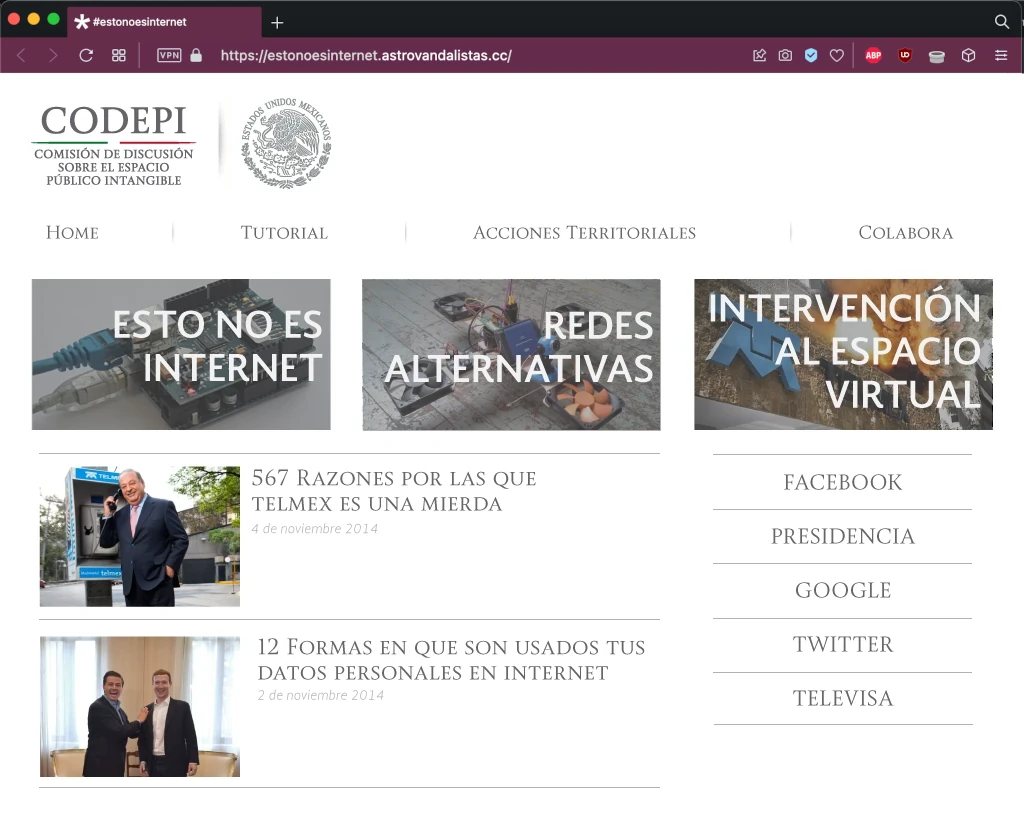1024x813 pixels.
Task: Open the Speed Dial grid icon
Action: (x=118, y=56)
